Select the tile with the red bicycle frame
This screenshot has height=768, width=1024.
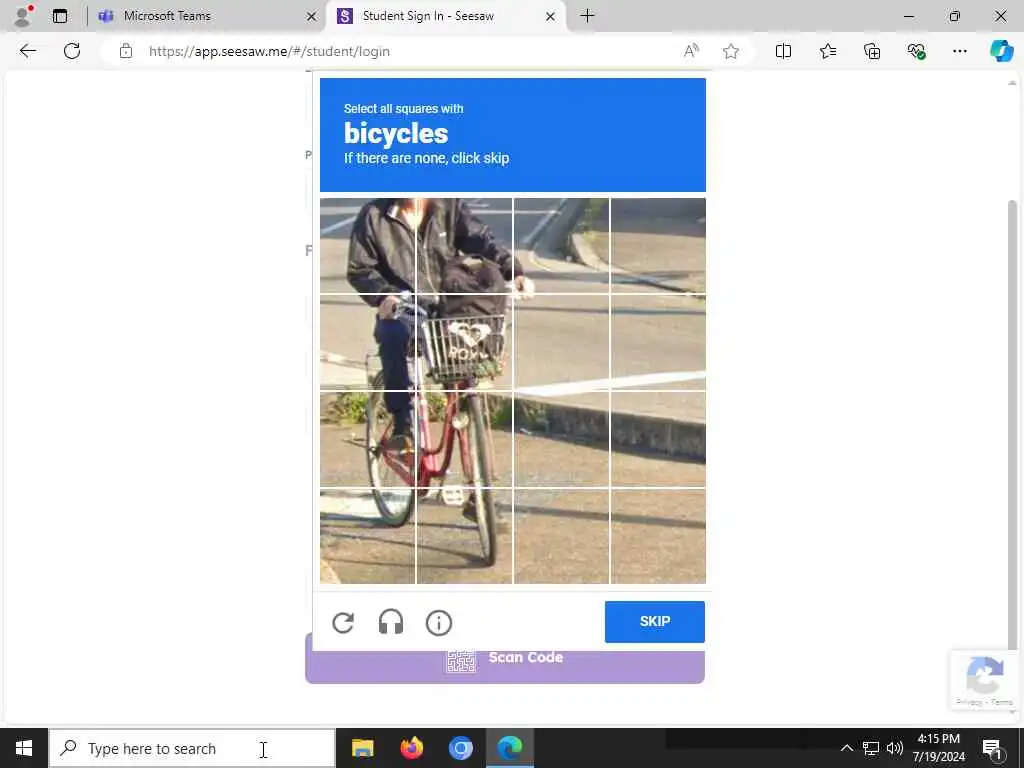[x=464, y=439]
